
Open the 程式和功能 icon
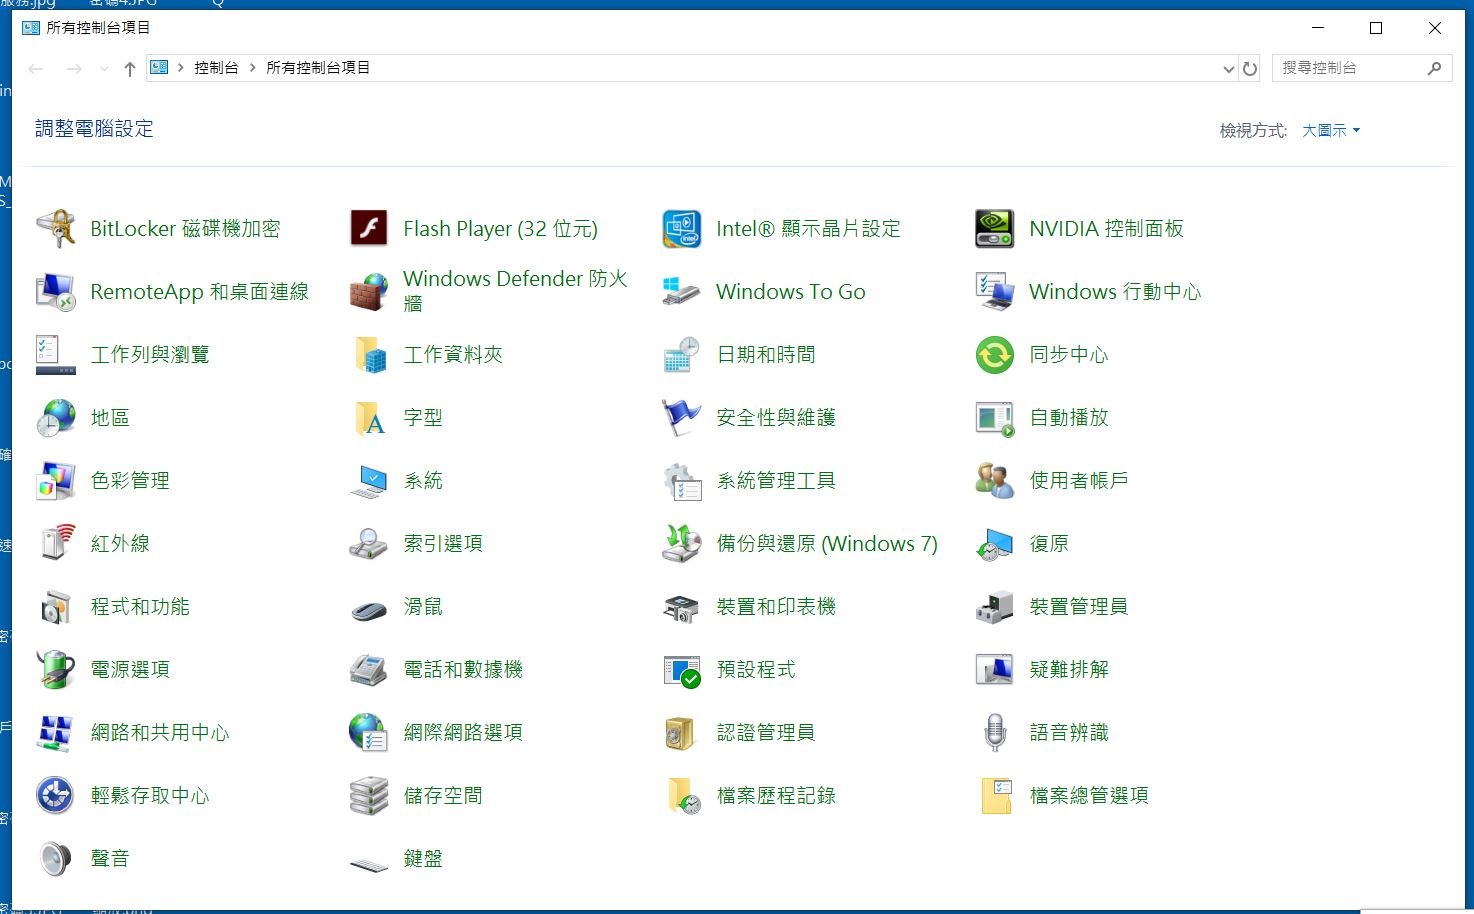(x=55, y=606)
